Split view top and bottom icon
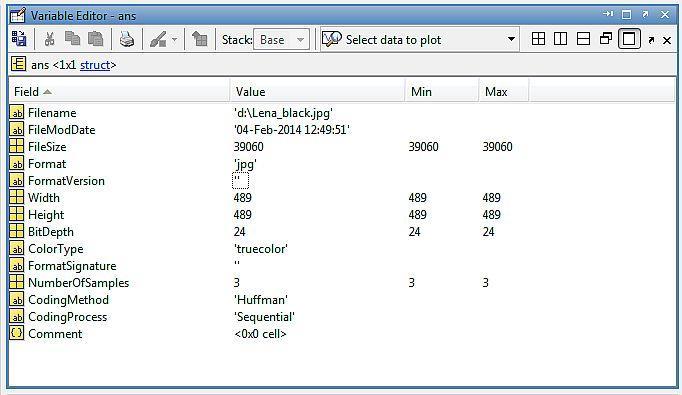The height and width of the screenshot is (395, 682). pyautogui.click(x=583, y=39)
